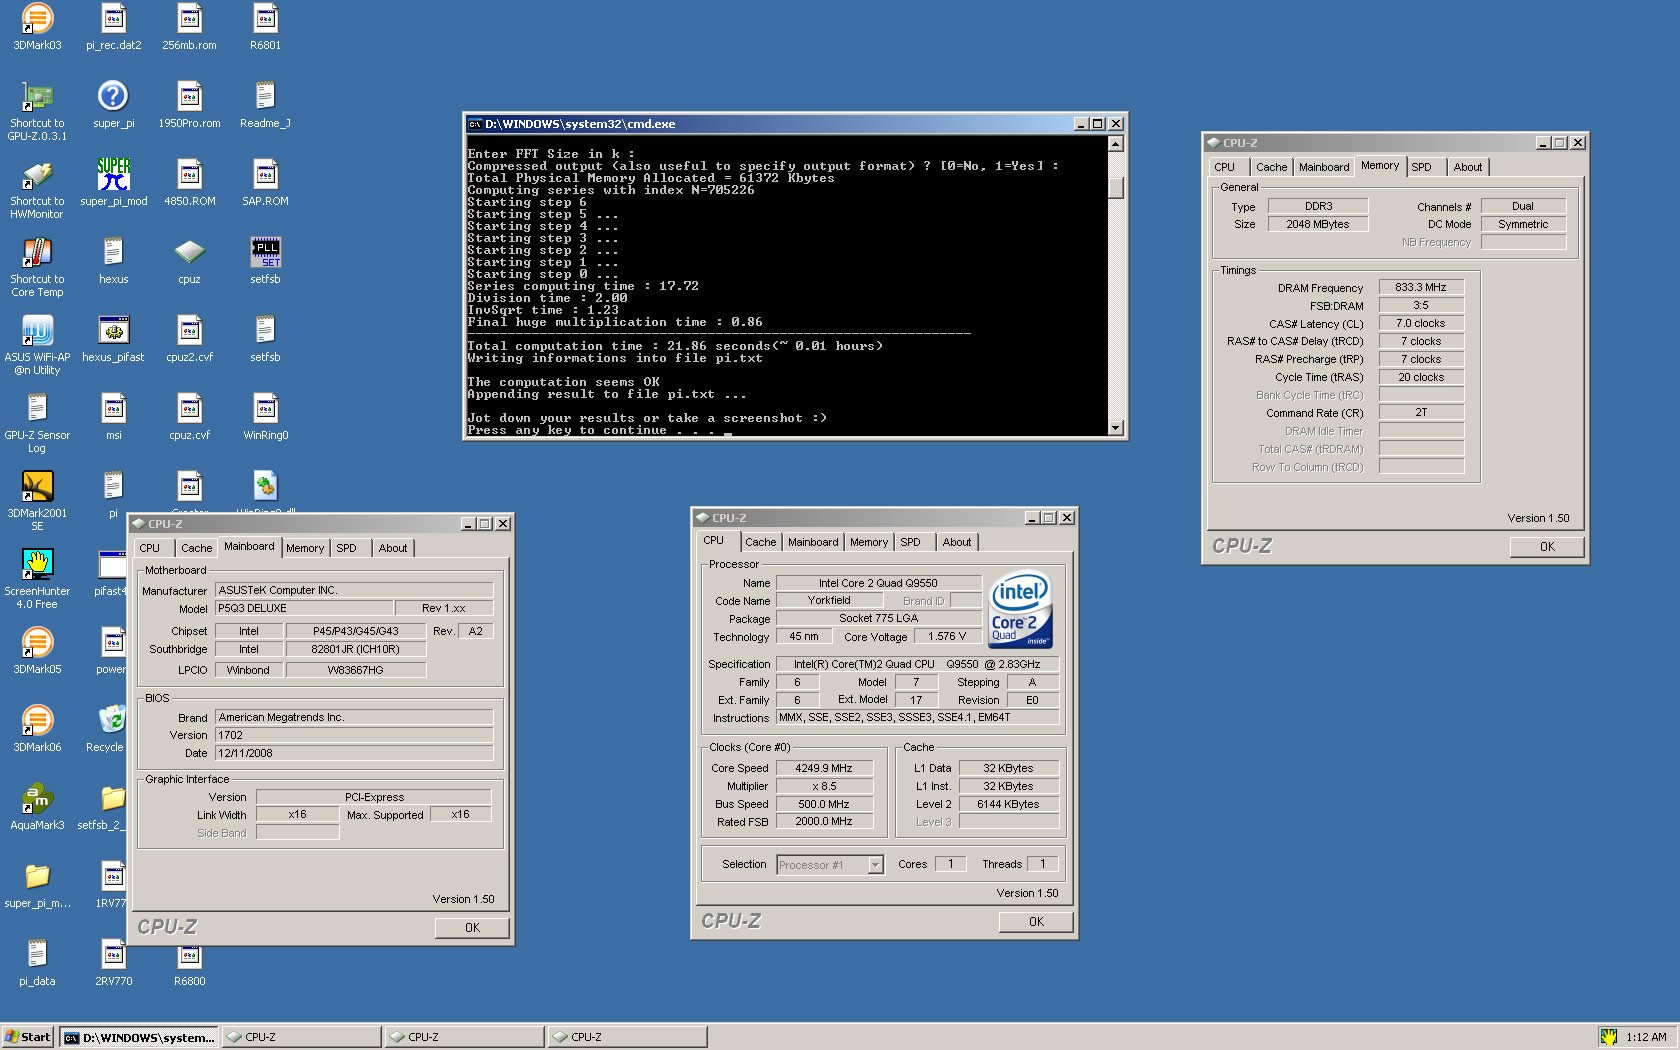Click OK in the Mainboard CPU-Z window

(472, 928)
